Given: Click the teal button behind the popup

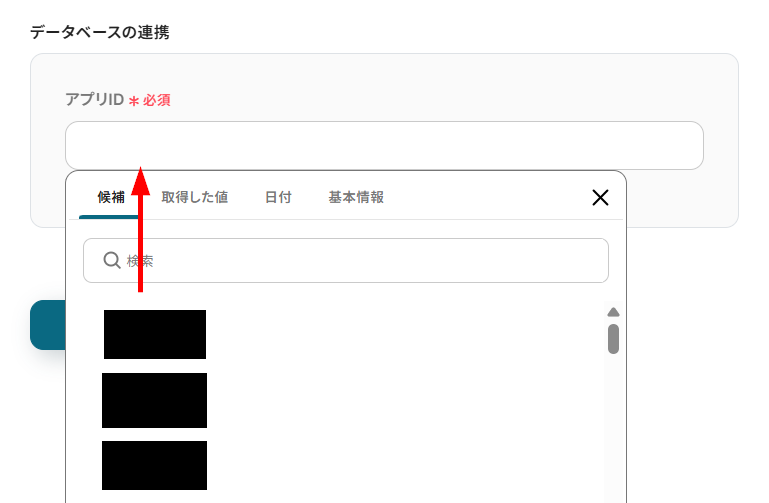Looking at the screenshot, I should pos(48,325).
